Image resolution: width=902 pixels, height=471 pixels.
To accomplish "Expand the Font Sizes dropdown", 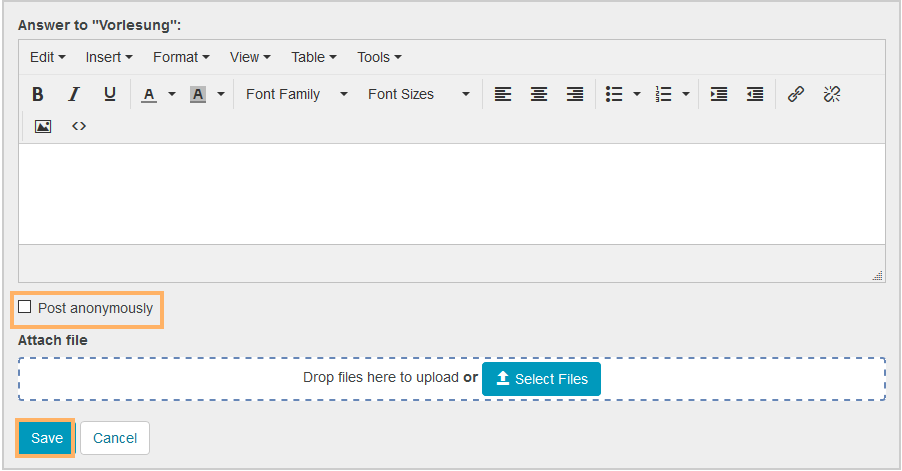I will coord(418,94).
